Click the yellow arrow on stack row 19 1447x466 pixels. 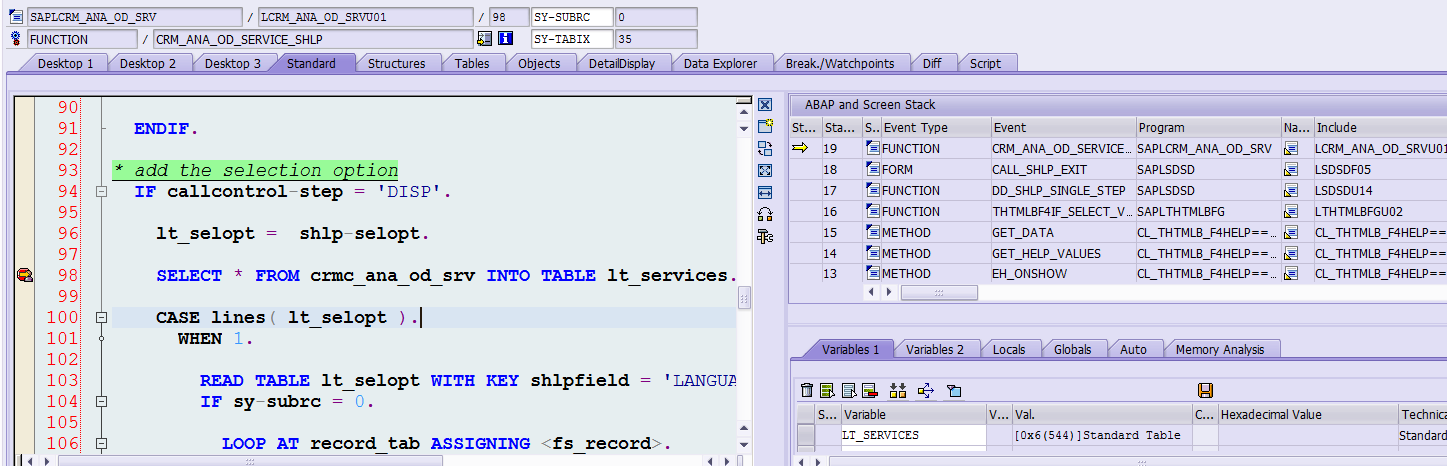tap(800, 148)
